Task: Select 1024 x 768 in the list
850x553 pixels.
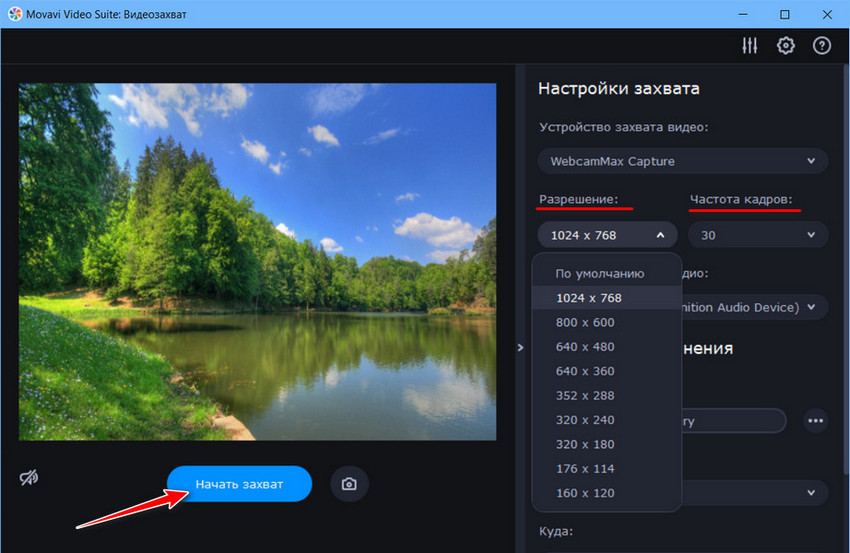Action: point(607,298)
